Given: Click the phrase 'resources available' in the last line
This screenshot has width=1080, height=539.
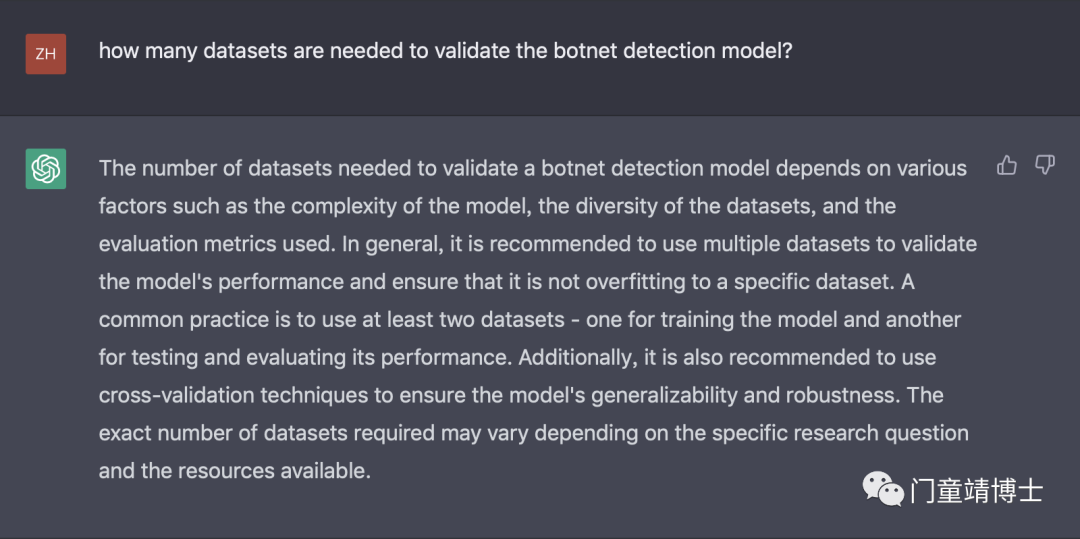Looking at the screenshot, I should 274,471.
